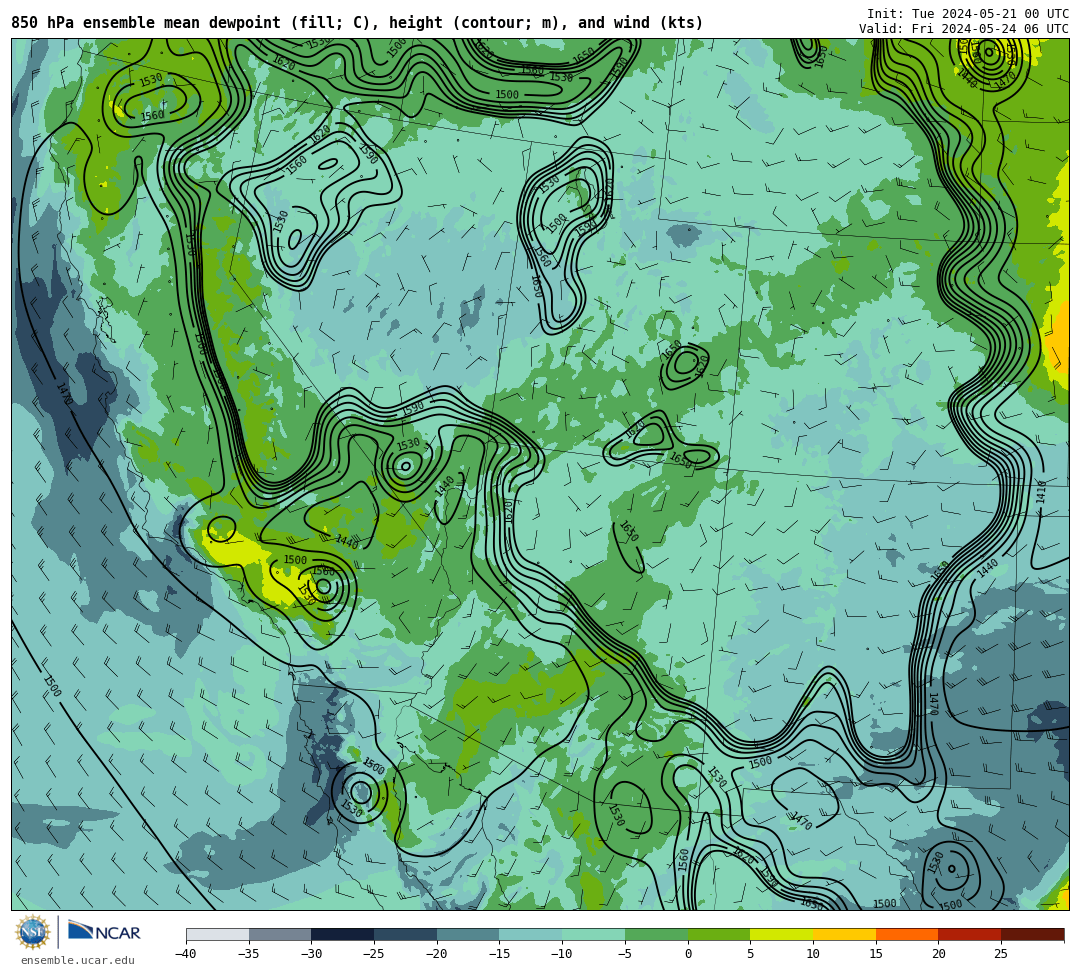The width and height of the screenshot is (1080, 973).
Task: Click the dark brown above-25 colorbar swatch
Action: [1032, 934]
